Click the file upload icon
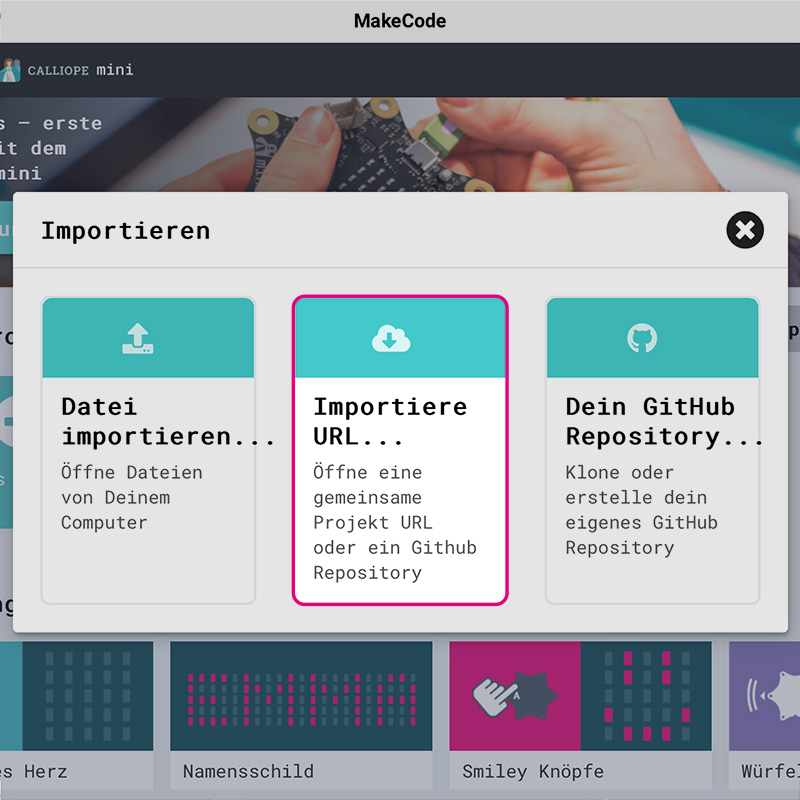The width and height of the screenshot is (800, 800). click(137, 338)
